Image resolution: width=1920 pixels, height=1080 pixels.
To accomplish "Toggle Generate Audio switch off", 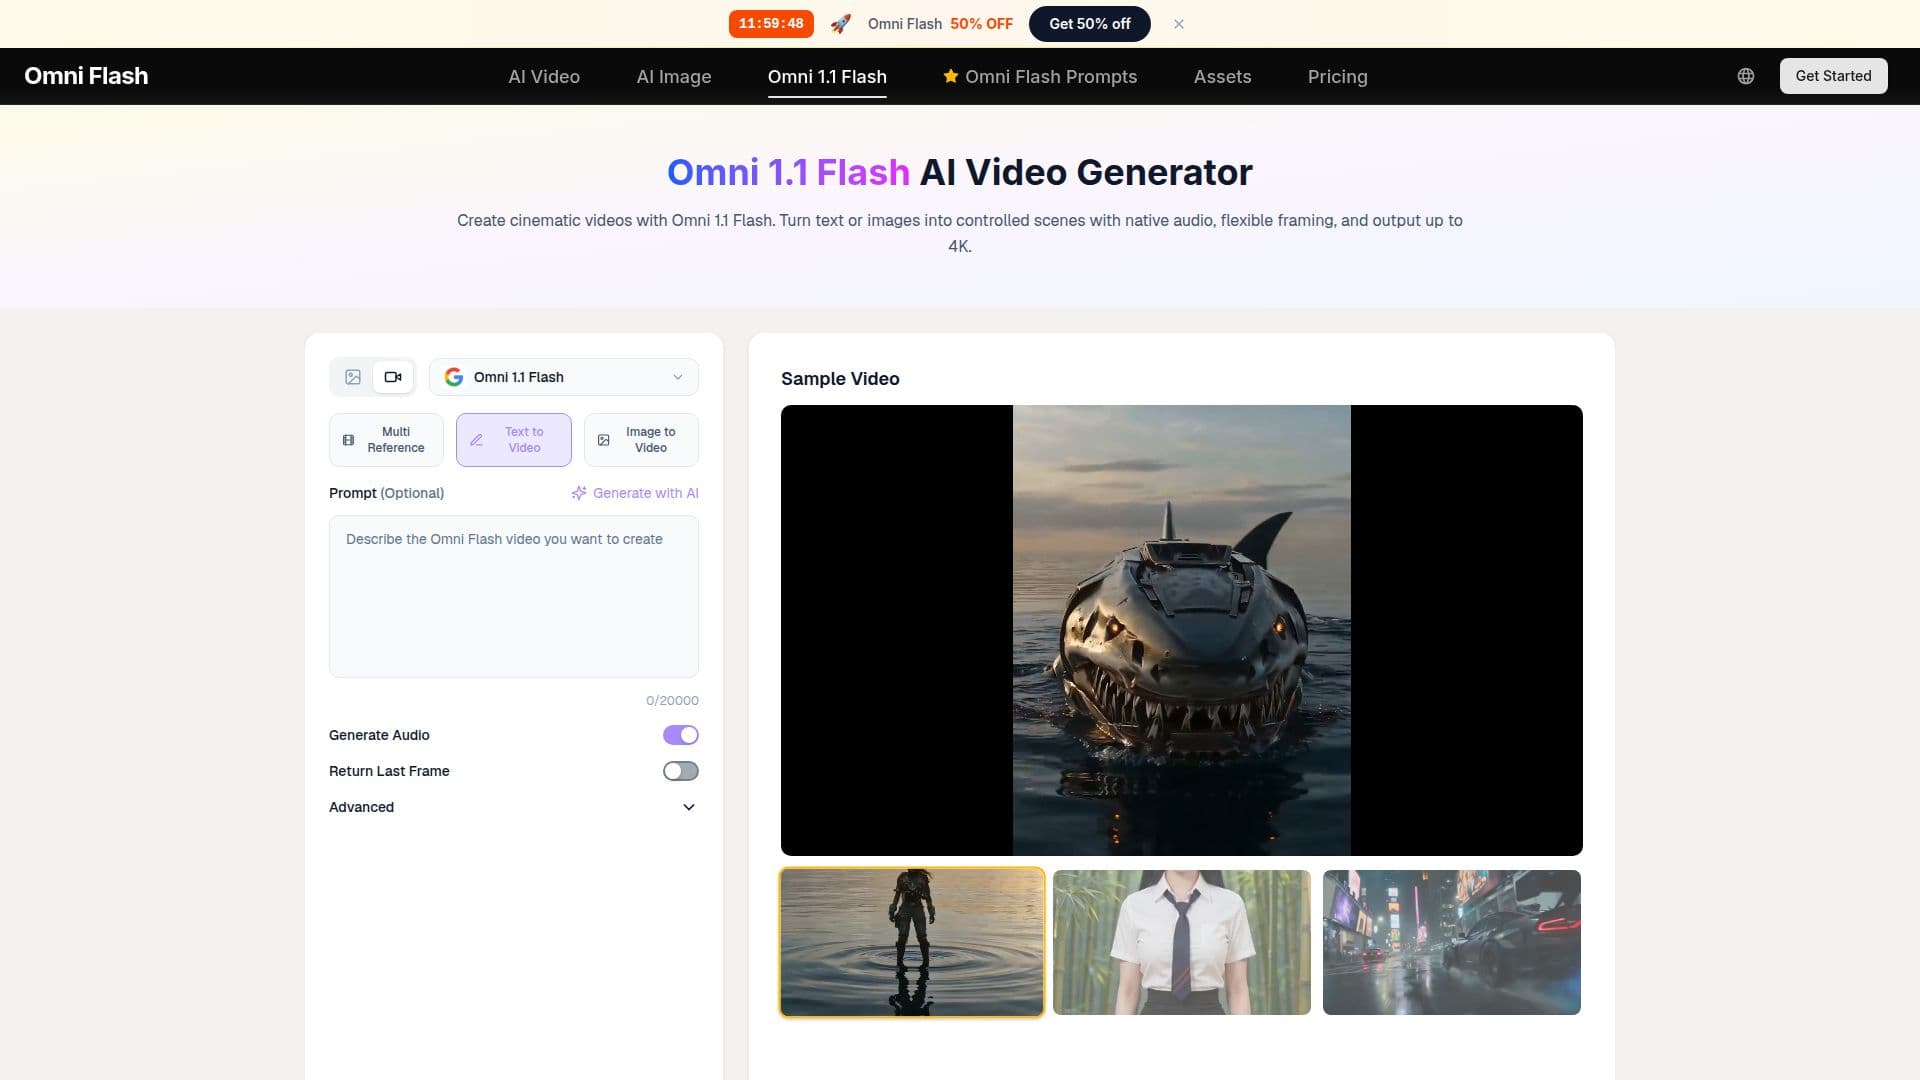I will (681, 735).
